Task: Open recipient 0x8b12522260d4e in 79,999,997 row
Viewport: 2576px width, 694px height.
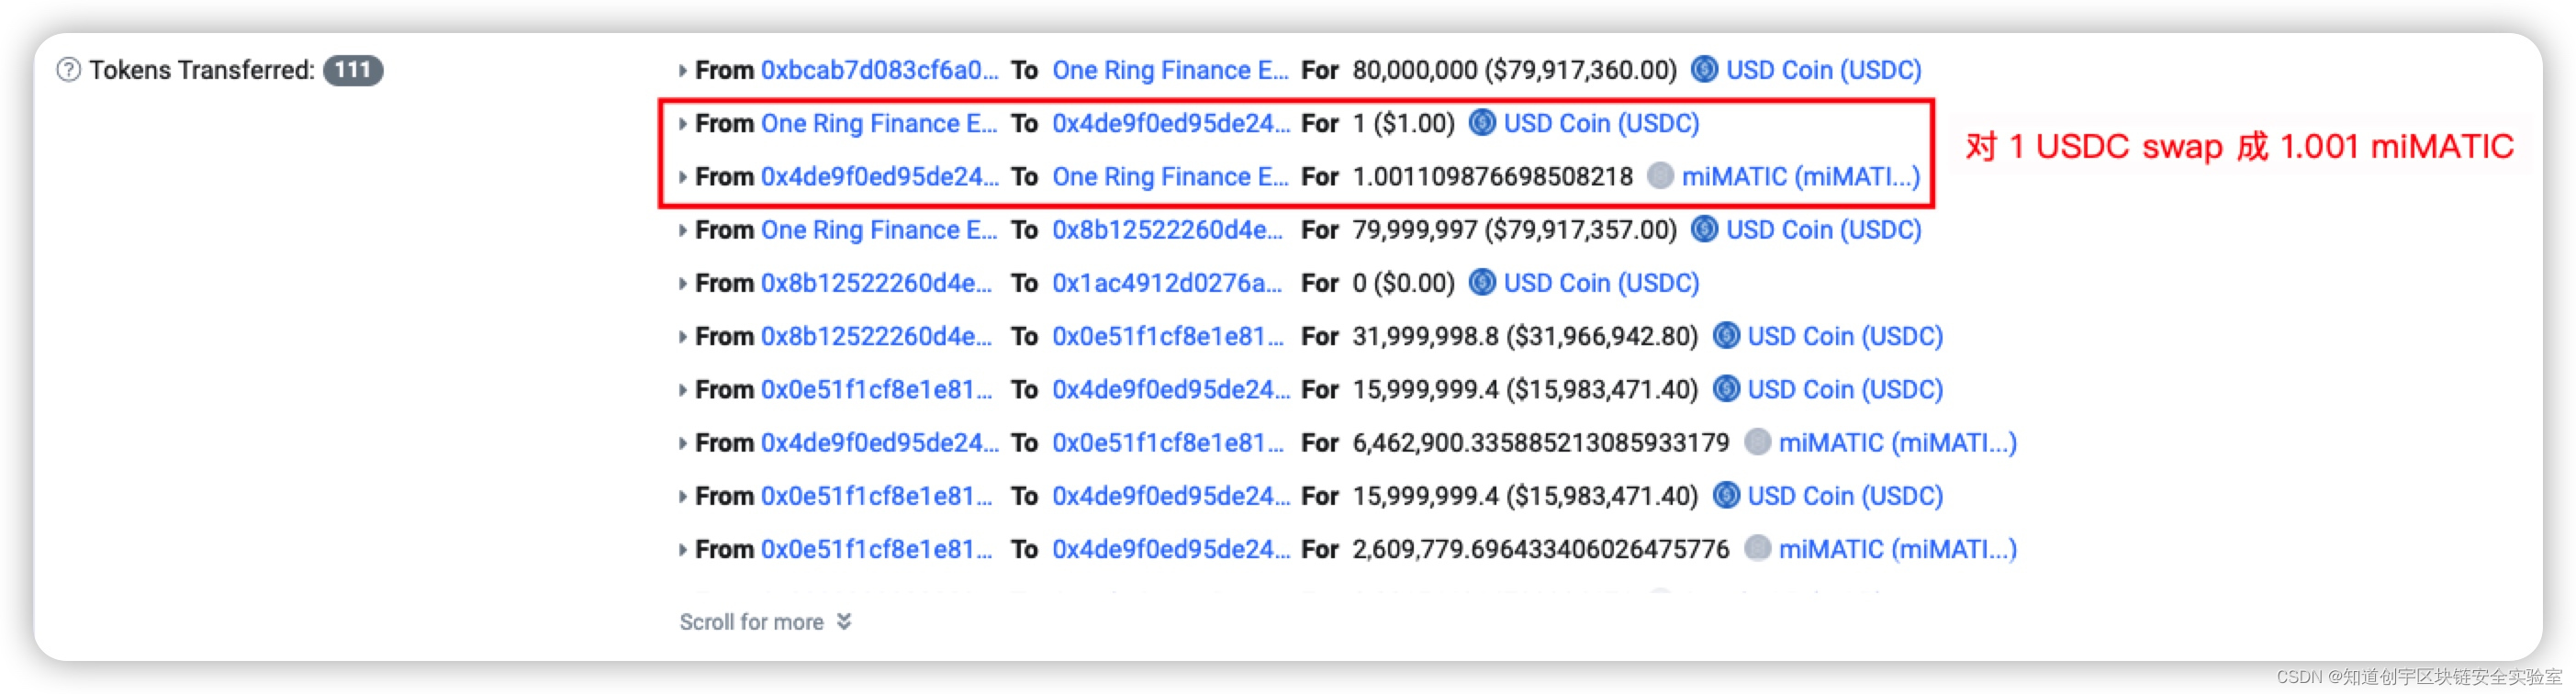Action: pos(1167,230)
